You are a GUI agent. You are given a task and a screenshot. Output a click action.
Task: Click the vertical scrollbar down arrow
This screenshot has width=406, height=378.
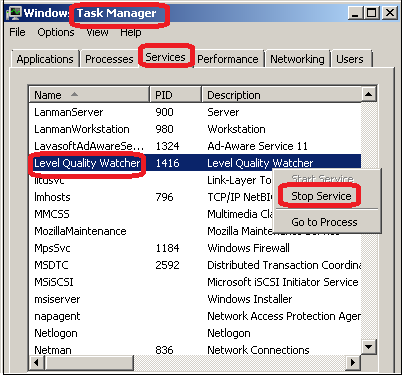[x=369, y=347]
